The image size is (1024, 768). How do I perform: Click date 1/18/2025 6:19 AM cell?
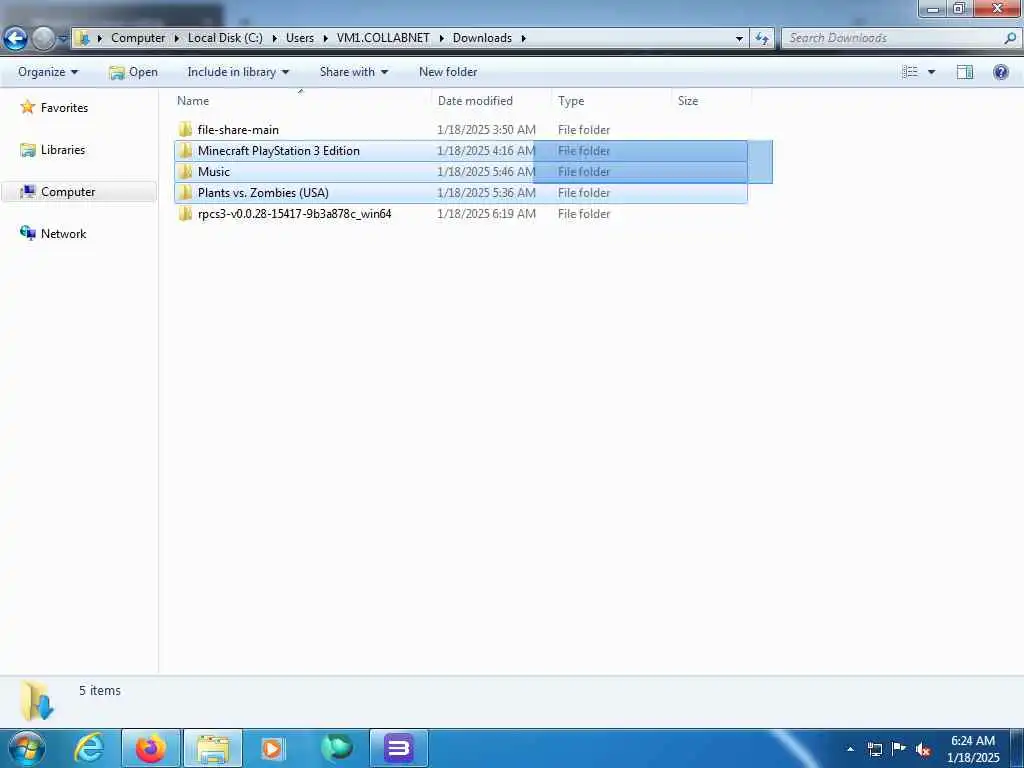(x=487, y=214)
